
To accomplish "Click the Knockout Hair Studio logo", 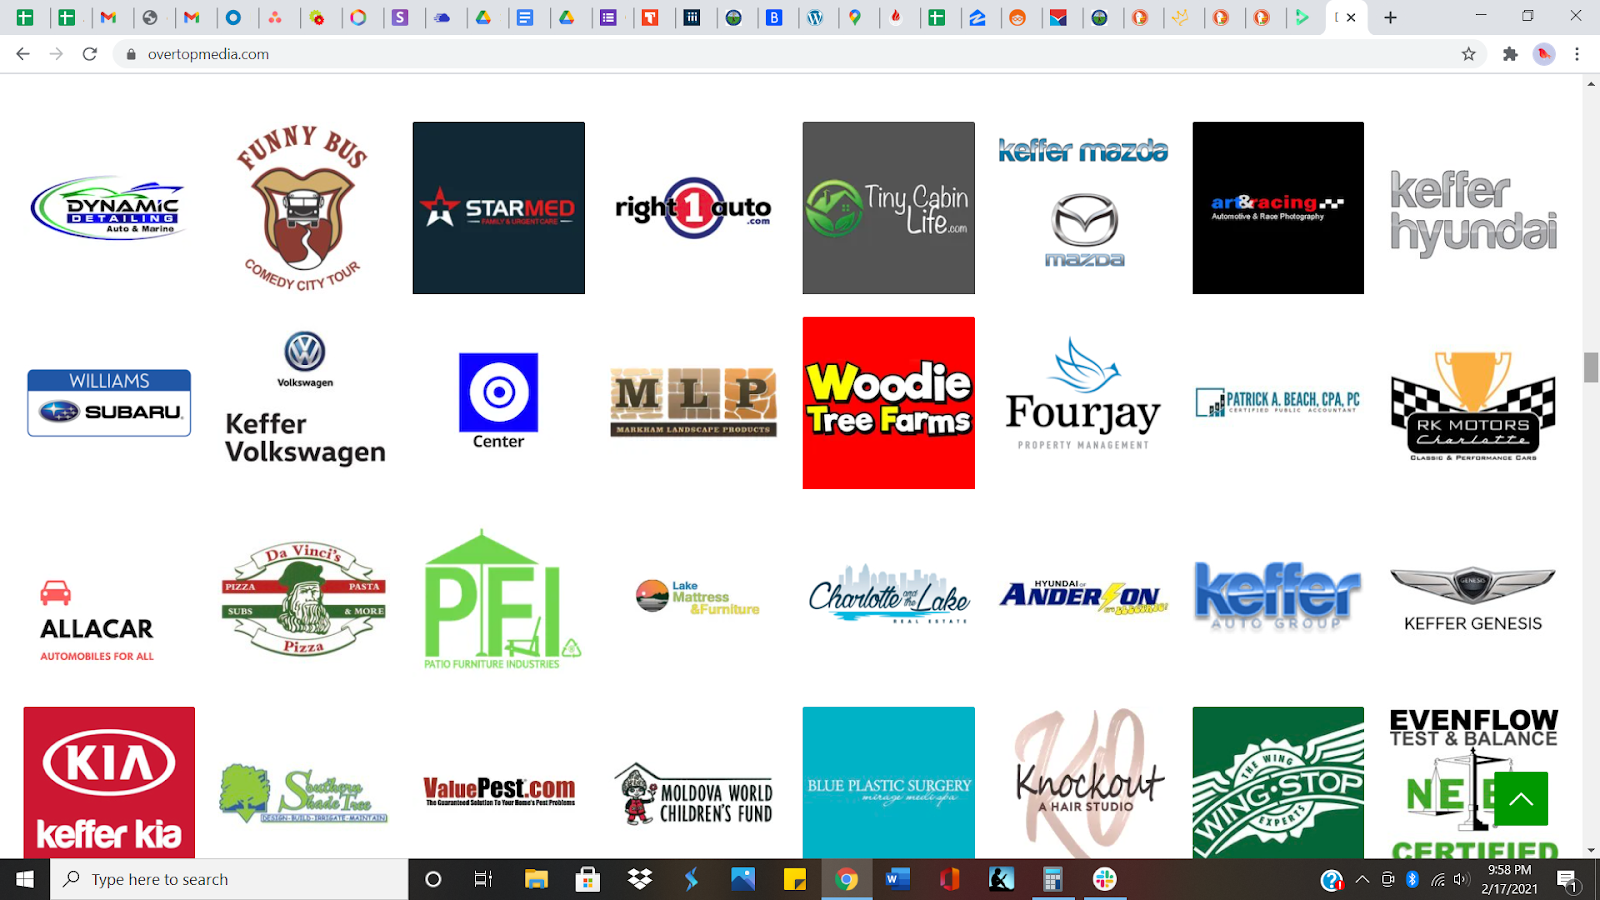I will coord(1089,782).
